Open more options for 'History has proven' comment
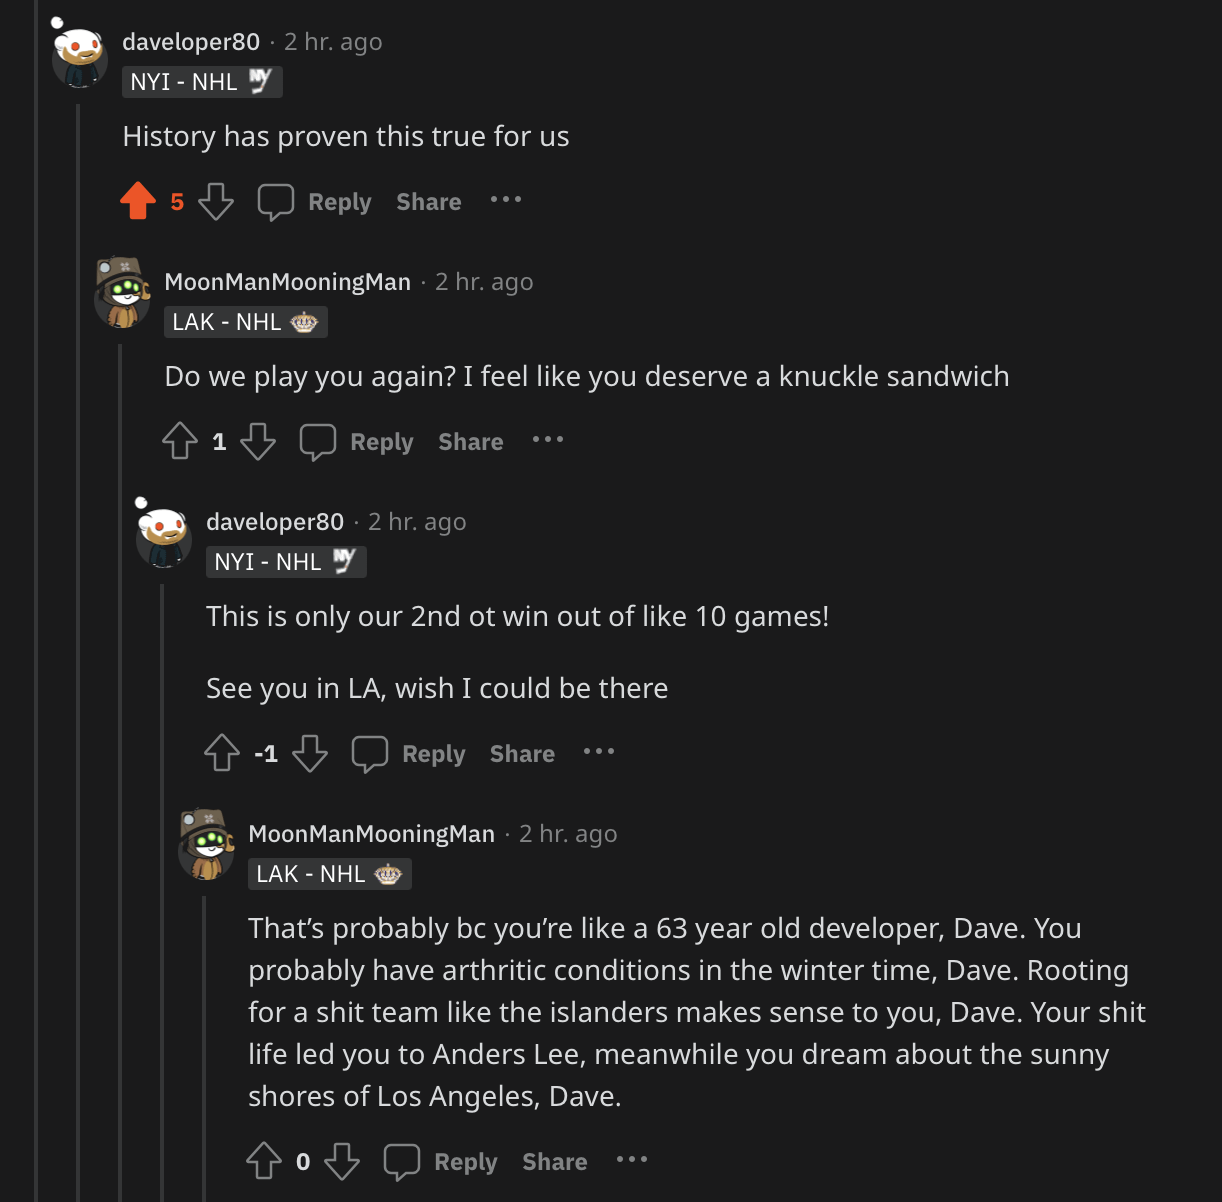The width and height of the screenshot is (1222, 1202). (506, 200)
